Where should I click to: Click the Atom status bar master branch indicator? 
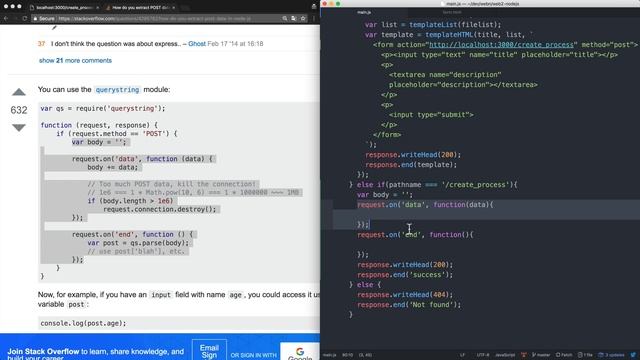click(541, 355)
